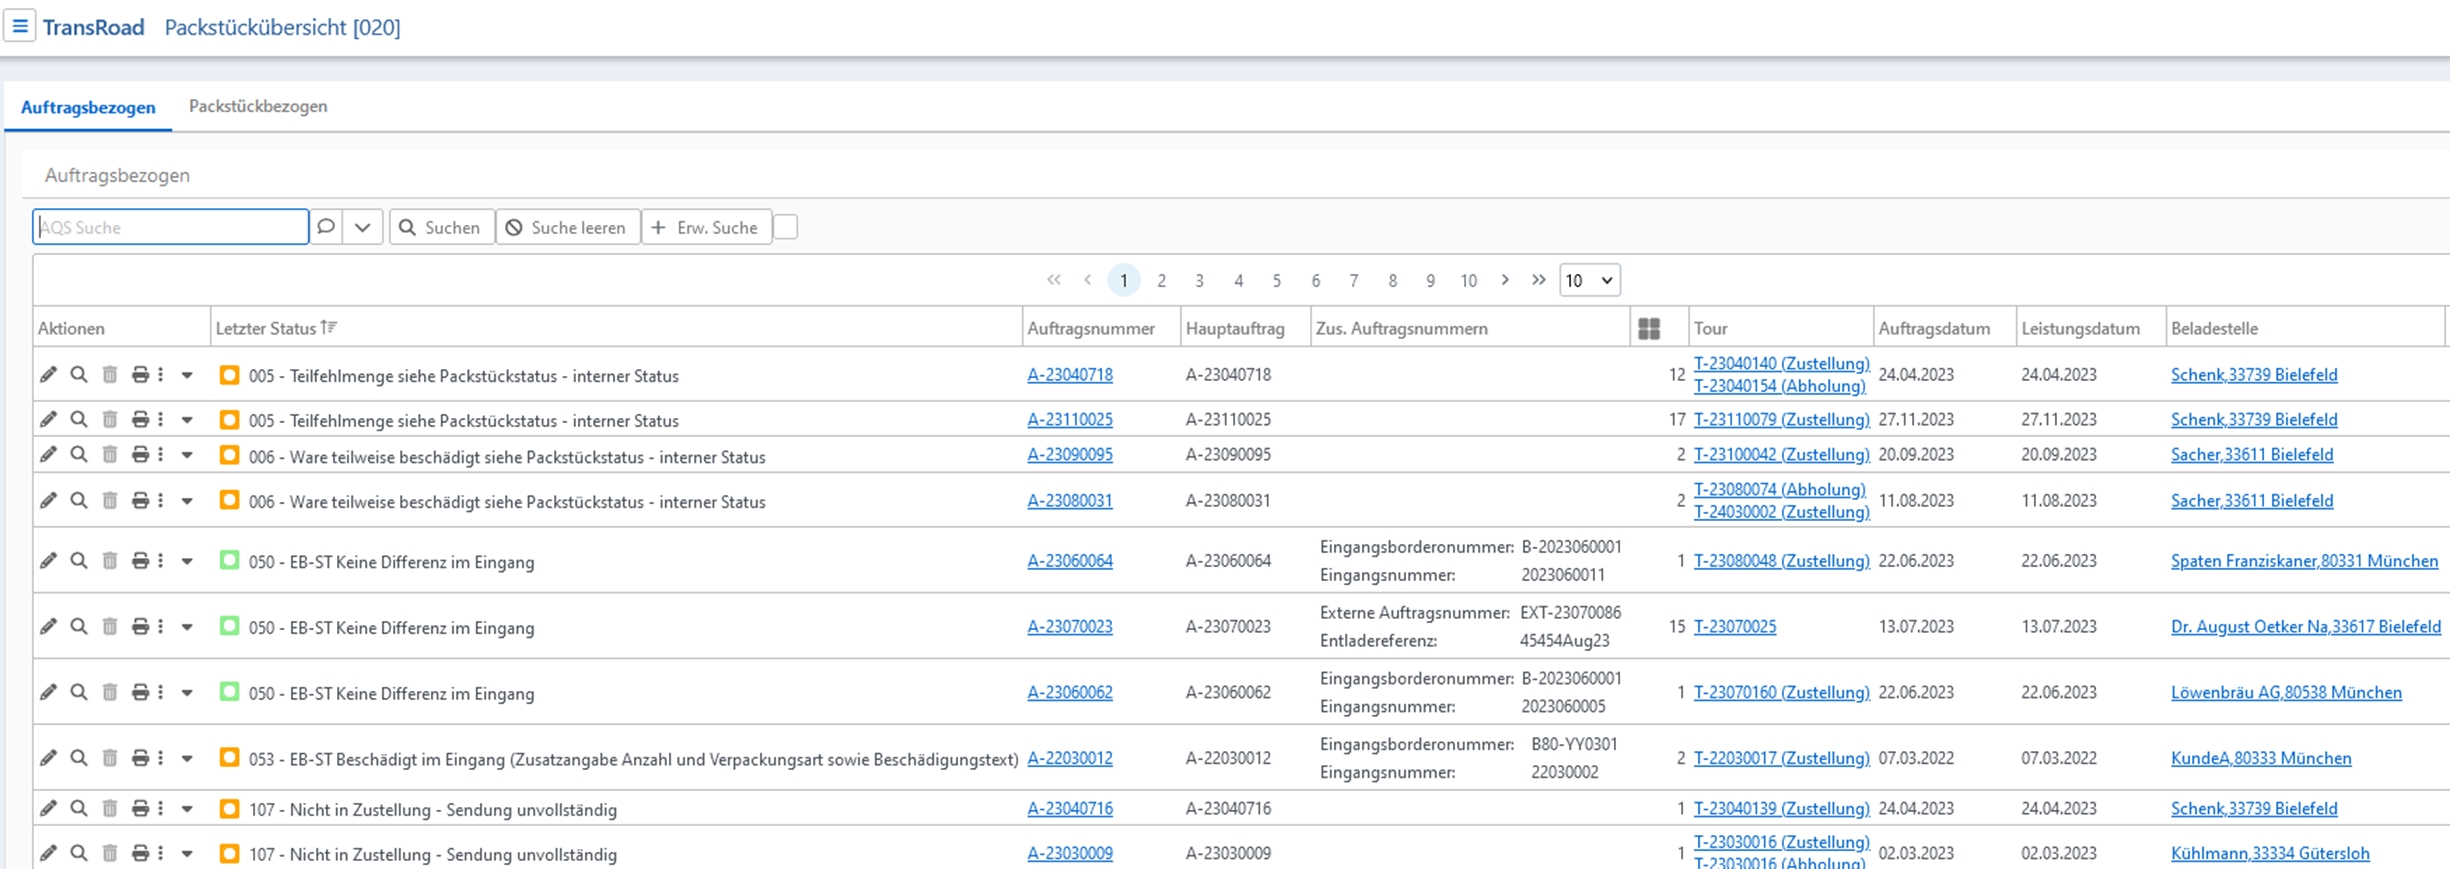Expand row arrow for order A-23070023
The image size is (2450, 869).
pos(187,627)
